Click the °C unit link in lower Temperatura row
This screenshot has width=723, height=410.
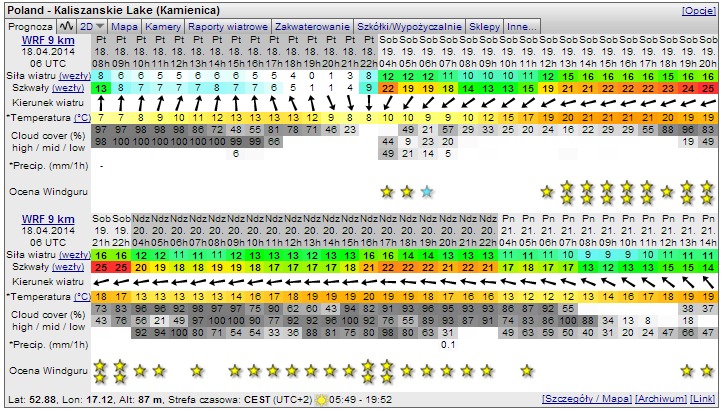click(82, 297)
